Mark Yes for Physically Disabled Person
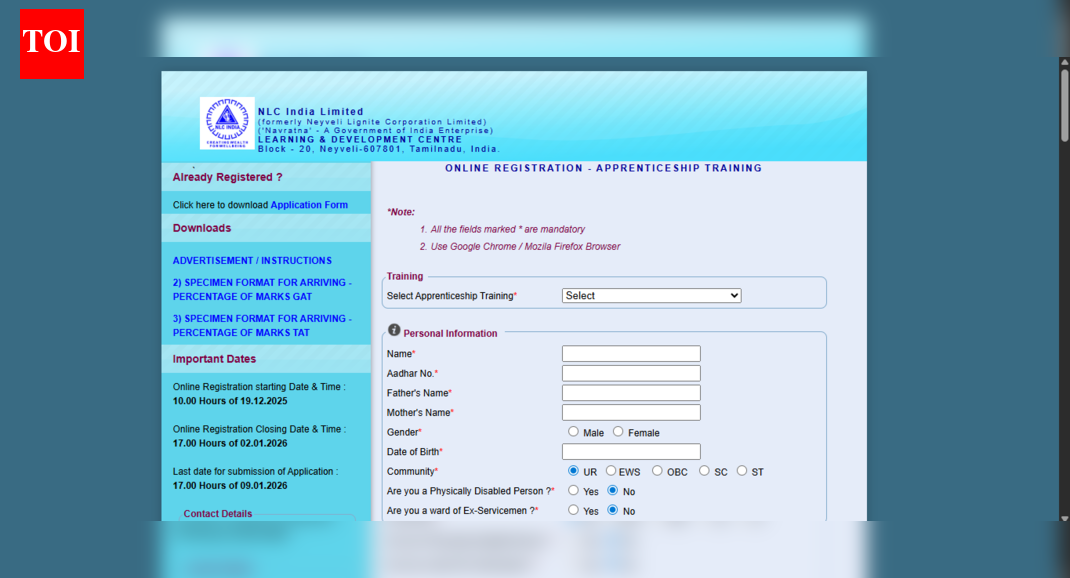The width and height of the screenshot is (1070, 578). 573,491
